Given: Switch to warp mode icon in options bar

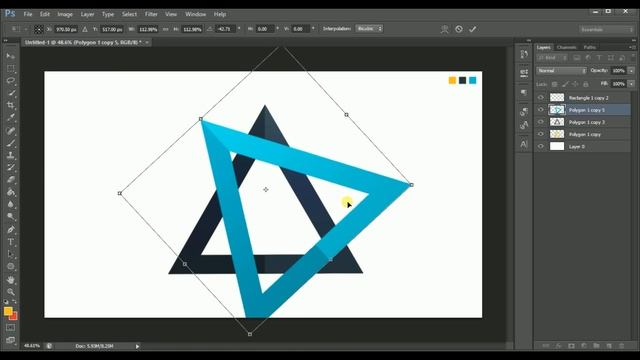Looking at the screenshot, I should tap(444, 29).
